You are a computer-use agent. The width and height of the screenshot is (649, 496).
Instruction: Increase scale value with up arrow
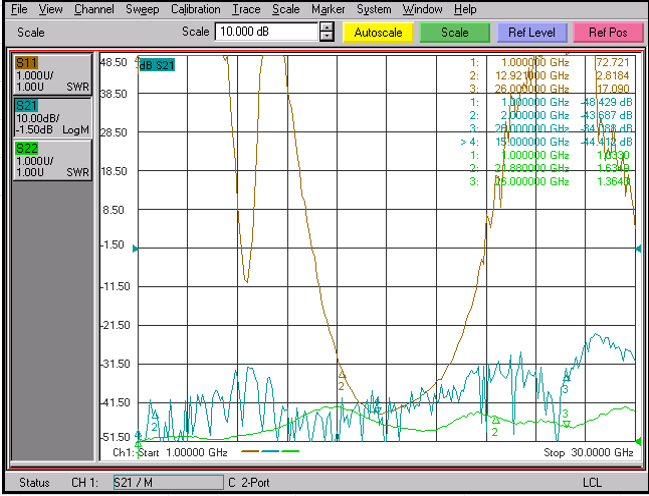[x=326, y=27]
